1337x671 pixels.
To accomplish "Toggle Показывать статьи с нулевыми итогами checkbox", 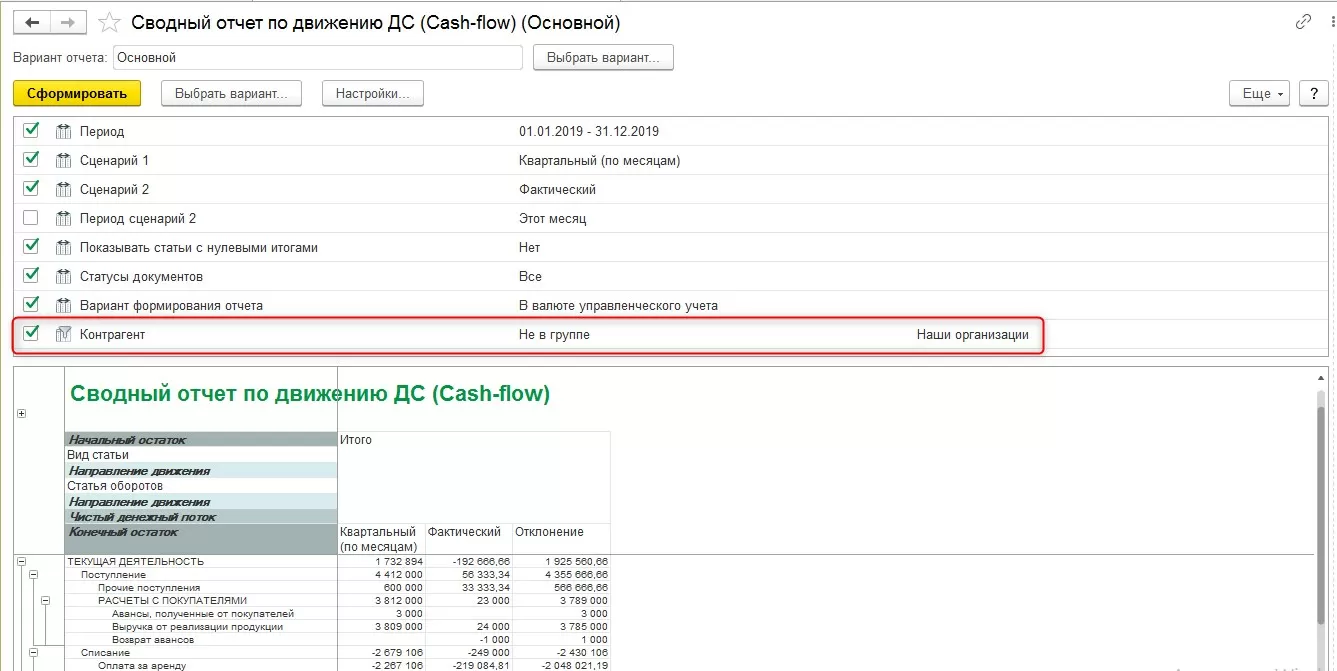I will [31, 246].
